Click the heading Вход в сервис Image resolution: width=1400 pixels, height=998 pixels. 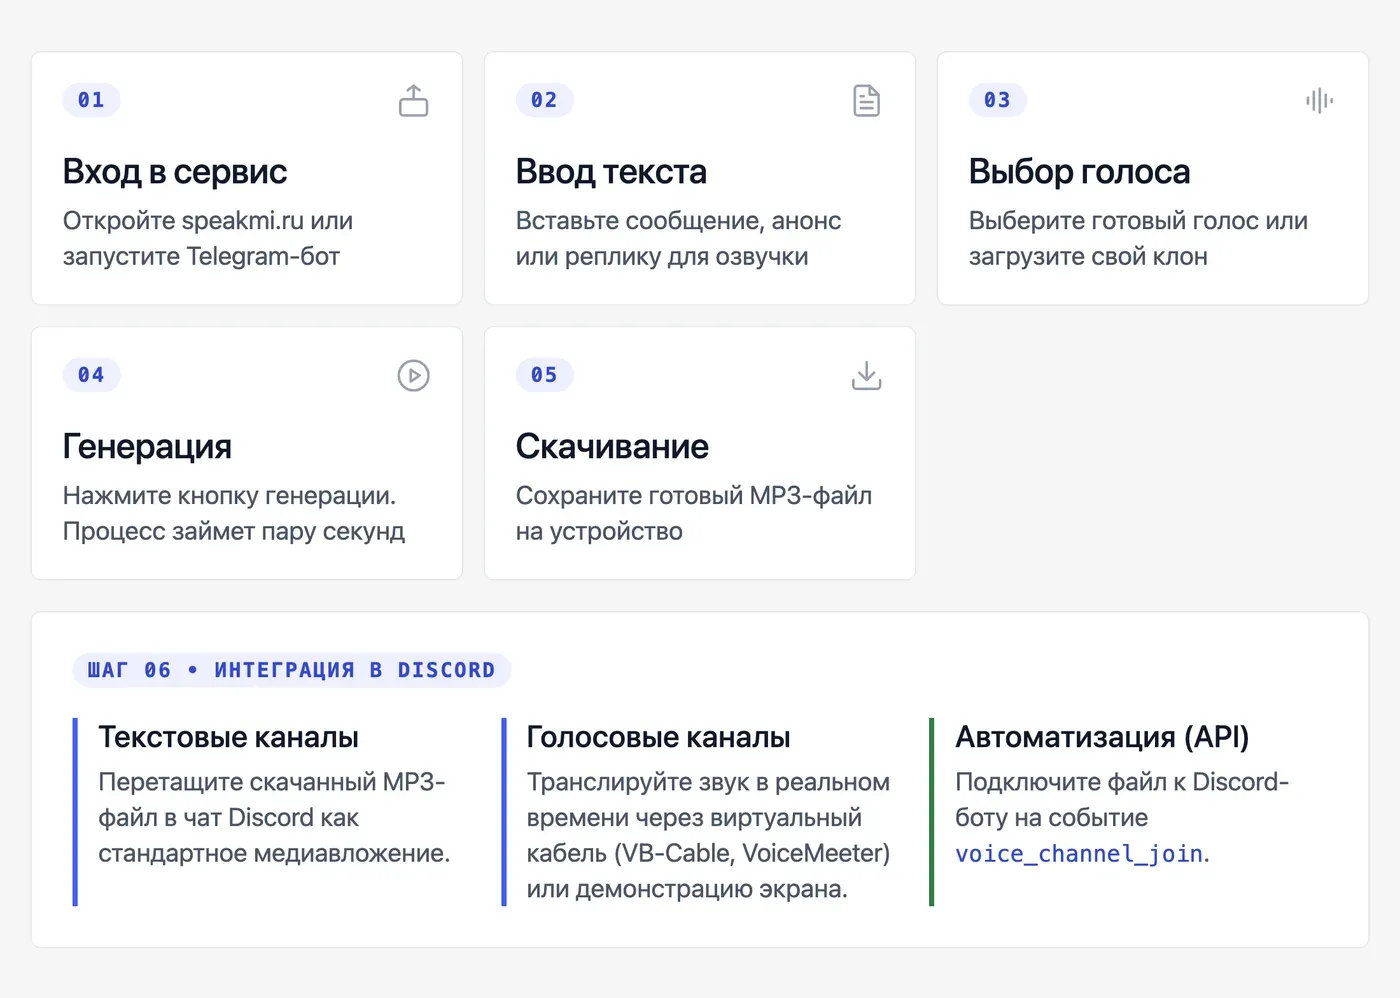[175, 172]
